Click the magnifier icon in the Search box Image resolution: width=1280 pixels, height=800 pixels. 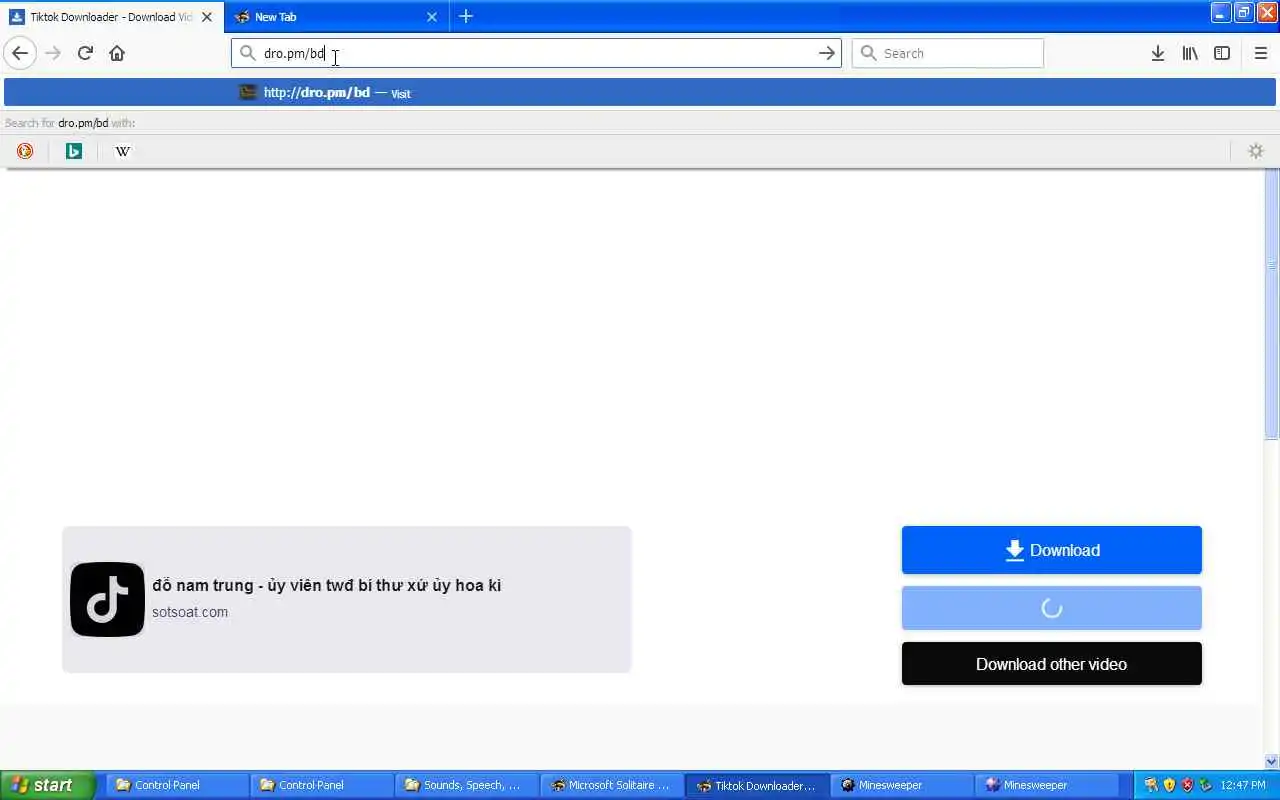(868, 53)
